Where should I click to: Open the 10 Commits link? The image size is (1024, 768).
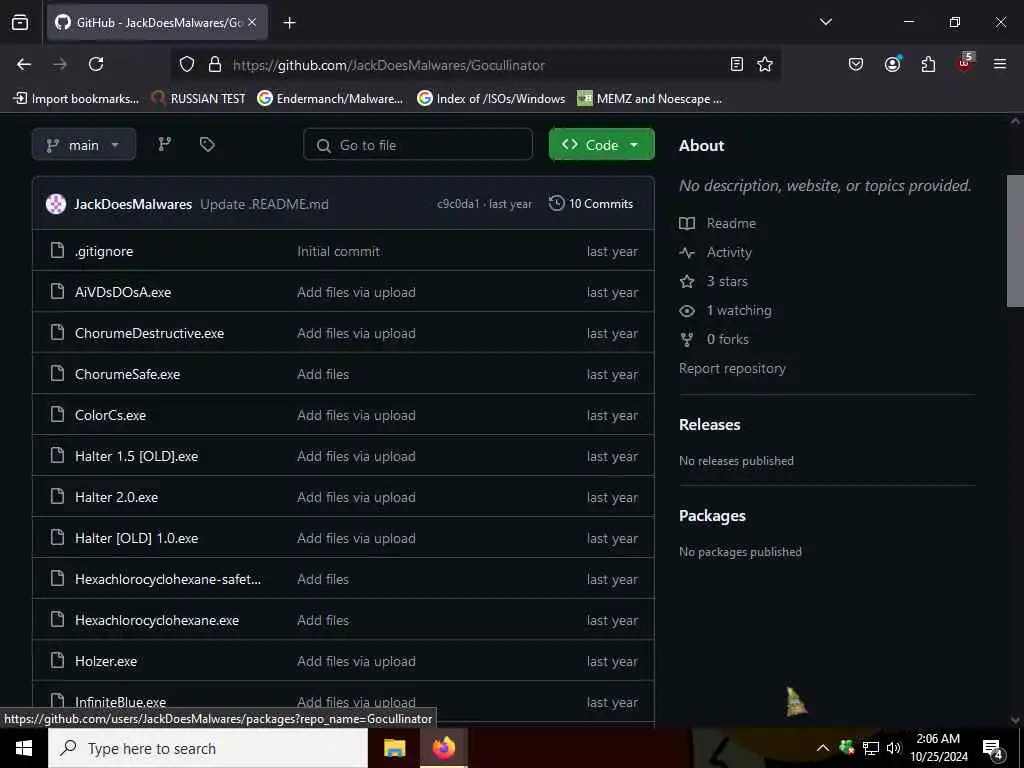coord(590,204)
